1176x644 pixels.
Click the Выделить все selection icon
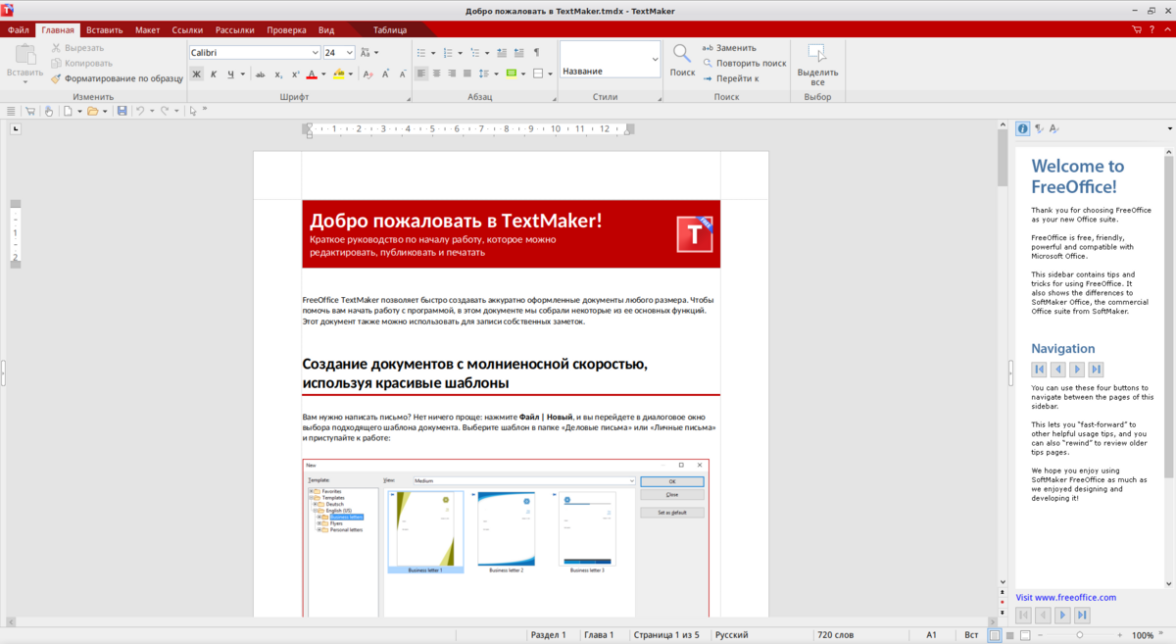click(x=817, y=54)
